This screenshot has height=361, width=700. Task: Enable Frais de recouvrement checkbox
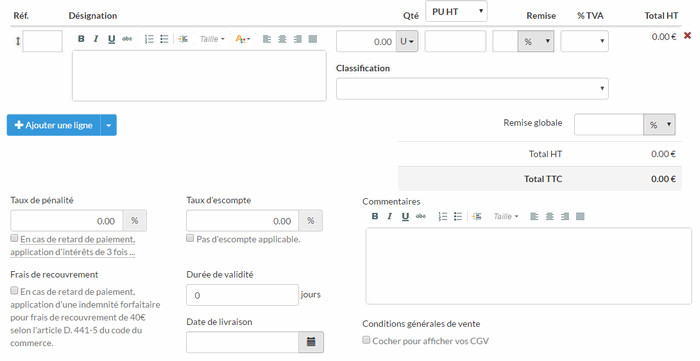coord(14,290)
